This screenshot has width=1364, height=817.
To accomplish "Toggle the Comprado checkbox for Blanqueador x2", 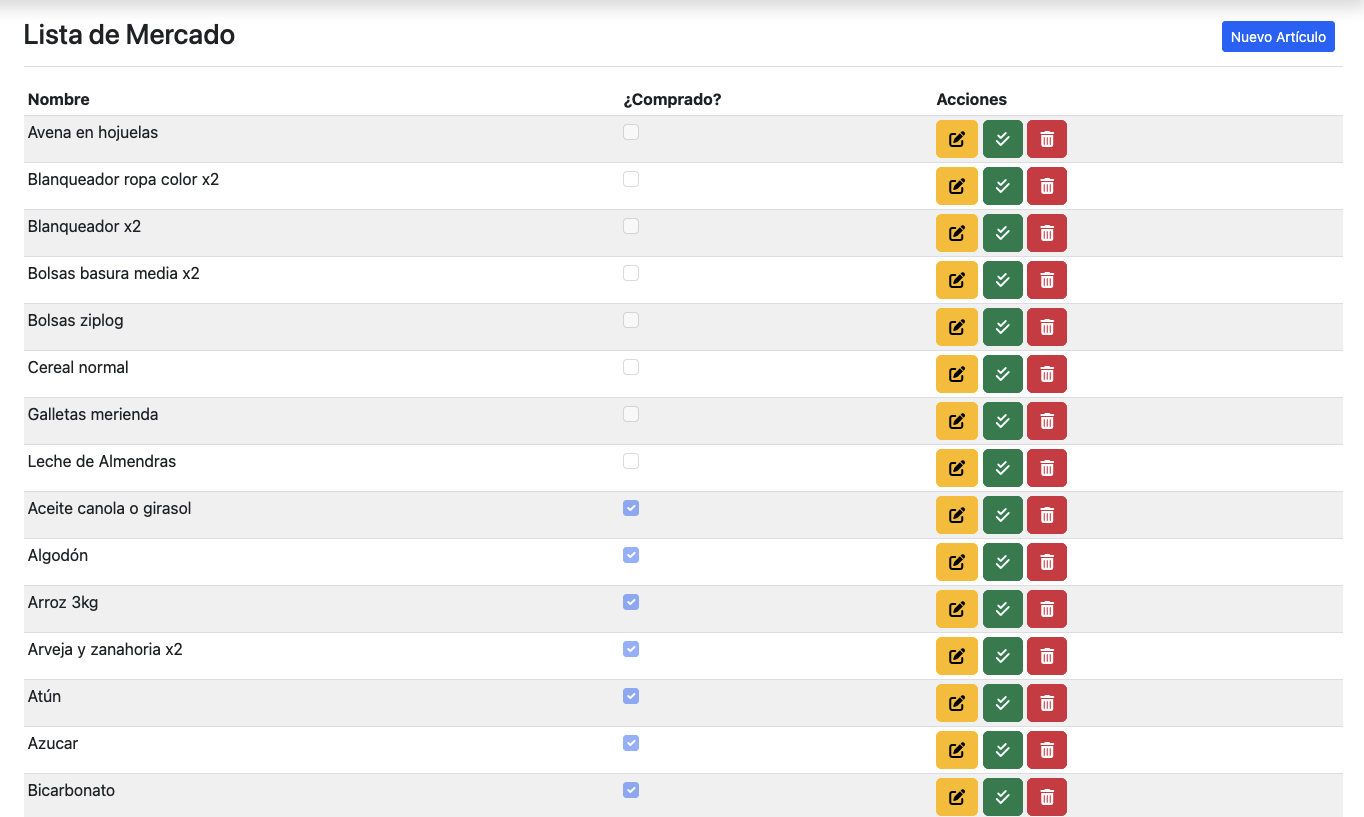I will (x=631, y=226).
